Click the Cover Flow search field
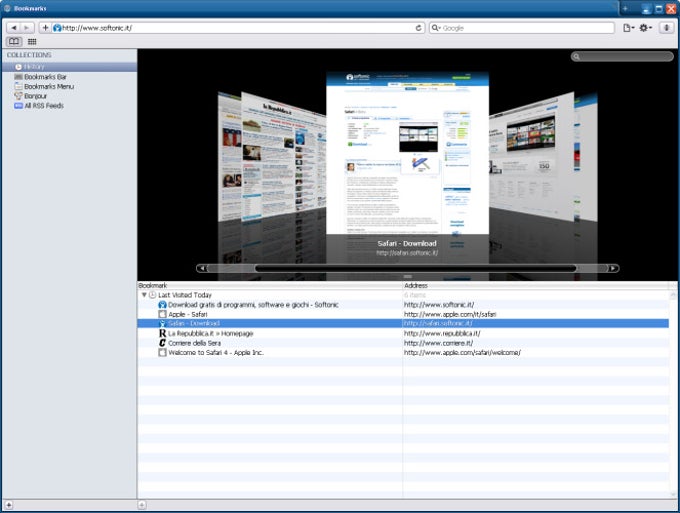Screen dimensions: 680x513 click(622, 56)
